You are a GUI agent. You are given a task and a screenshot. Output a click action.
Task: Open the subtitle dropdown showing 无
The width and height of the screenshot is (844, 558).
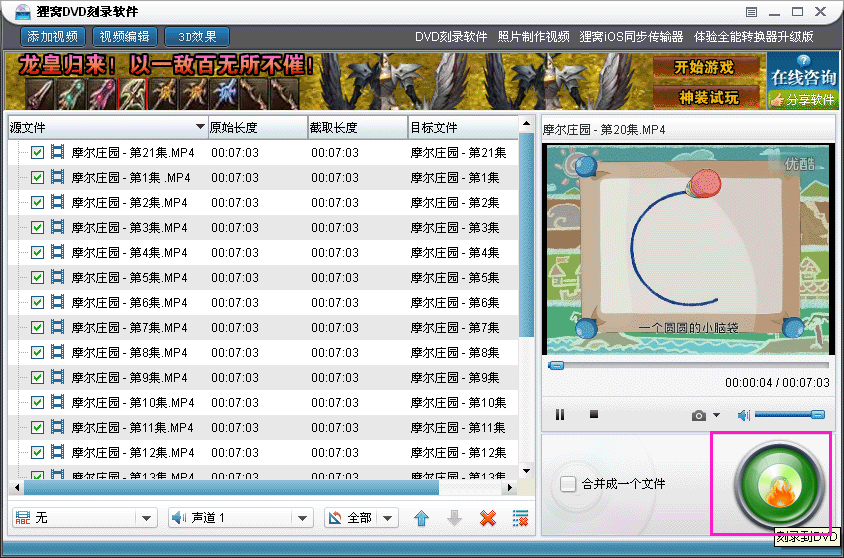(85, 518)
